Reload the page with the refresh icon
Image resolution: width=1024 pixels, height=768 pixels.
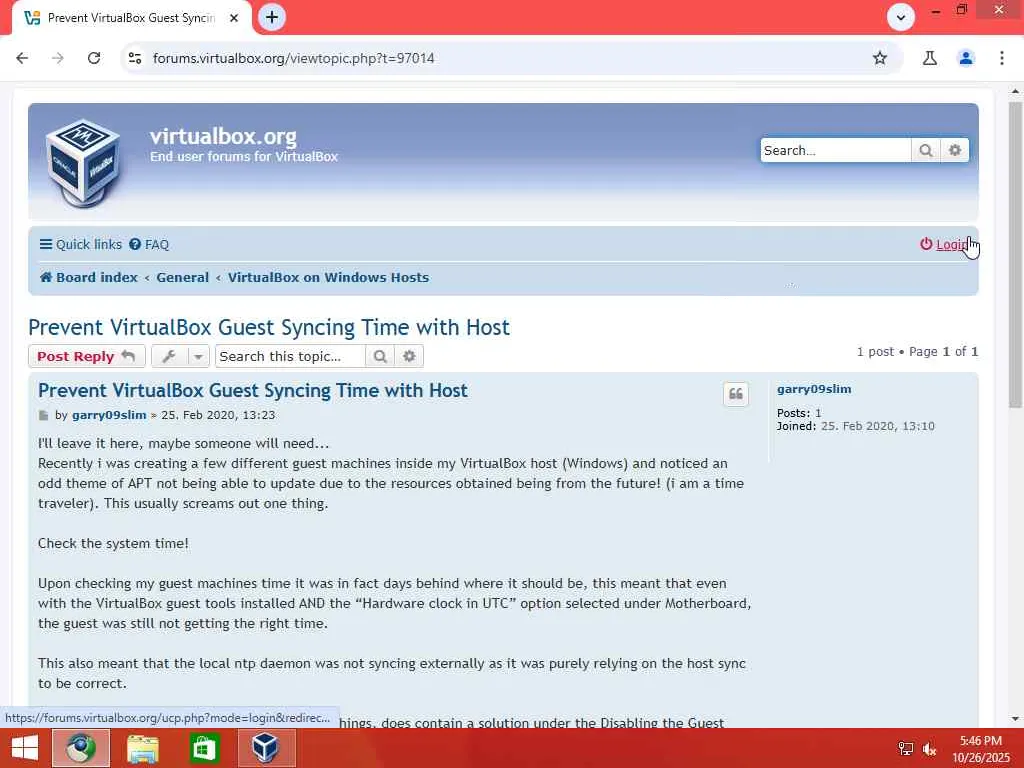pyautogui.click(x=94, y=58)
